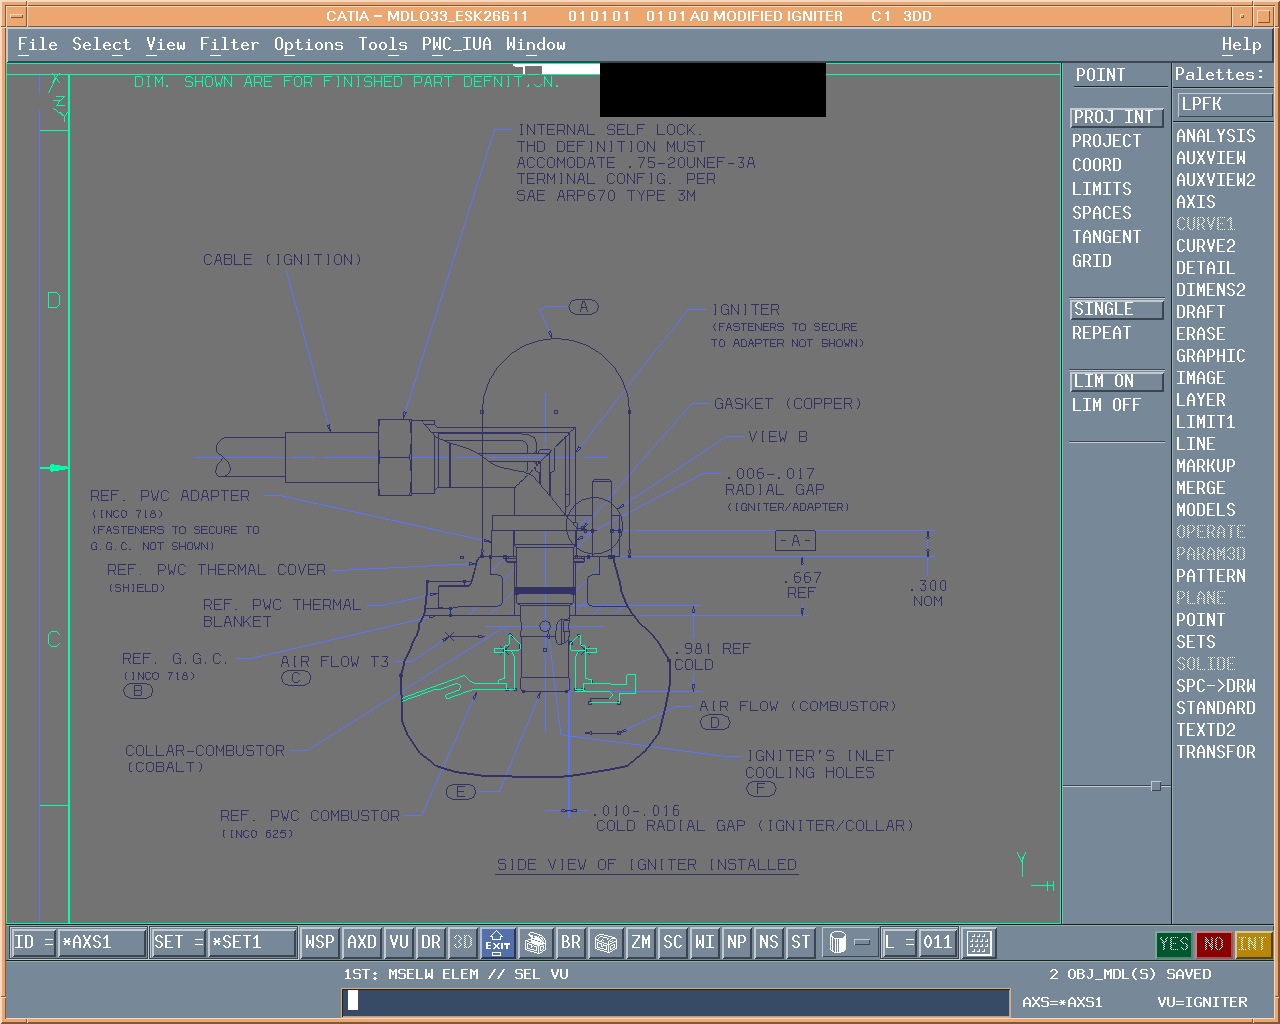Click the 3D box icon beside BR
Viewport: 1280px width, 1024px height.
[605, 942]
